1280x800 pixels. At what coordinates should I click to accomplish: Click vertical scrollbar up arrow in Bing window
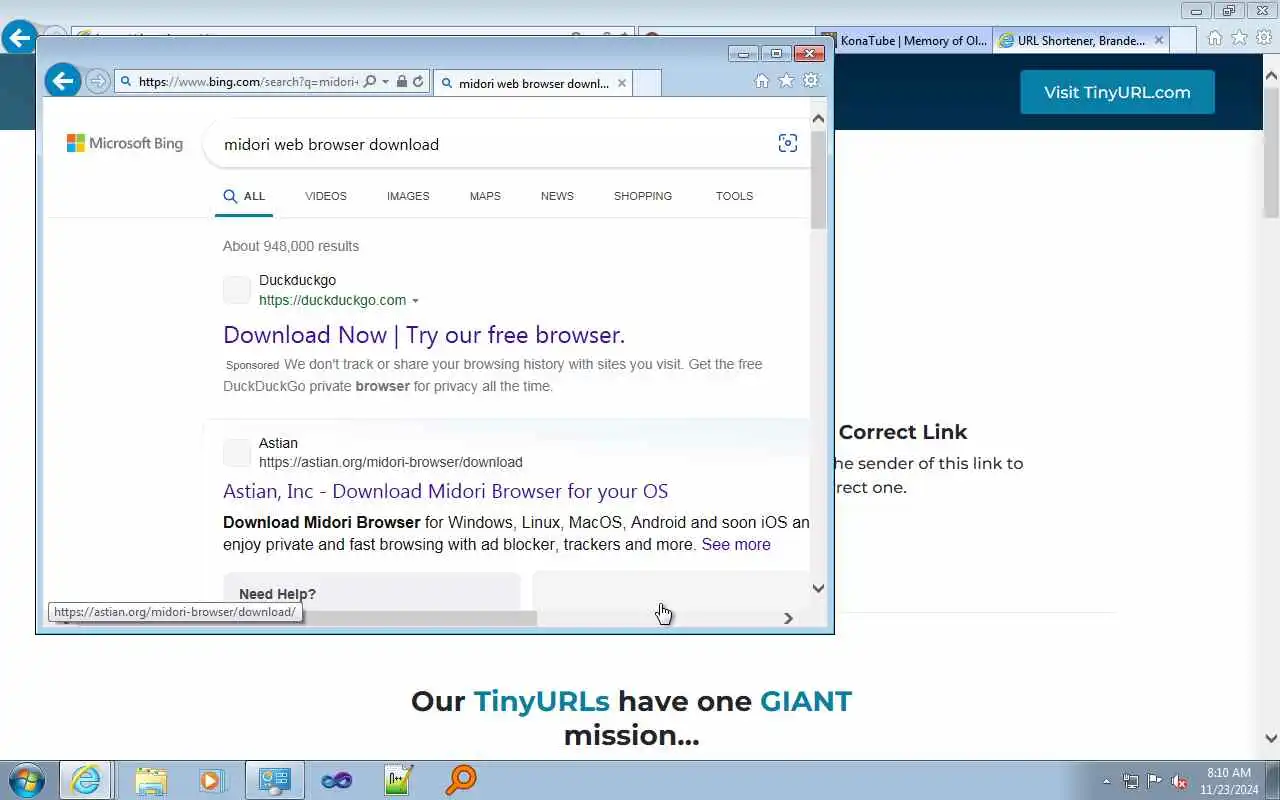click(x=818, y=119)
